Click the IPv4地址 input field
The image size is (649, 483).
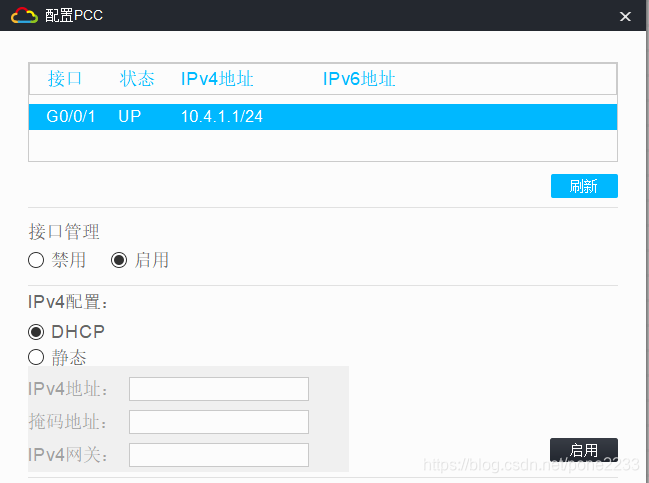pyautogui.click(x=219, y=389)
